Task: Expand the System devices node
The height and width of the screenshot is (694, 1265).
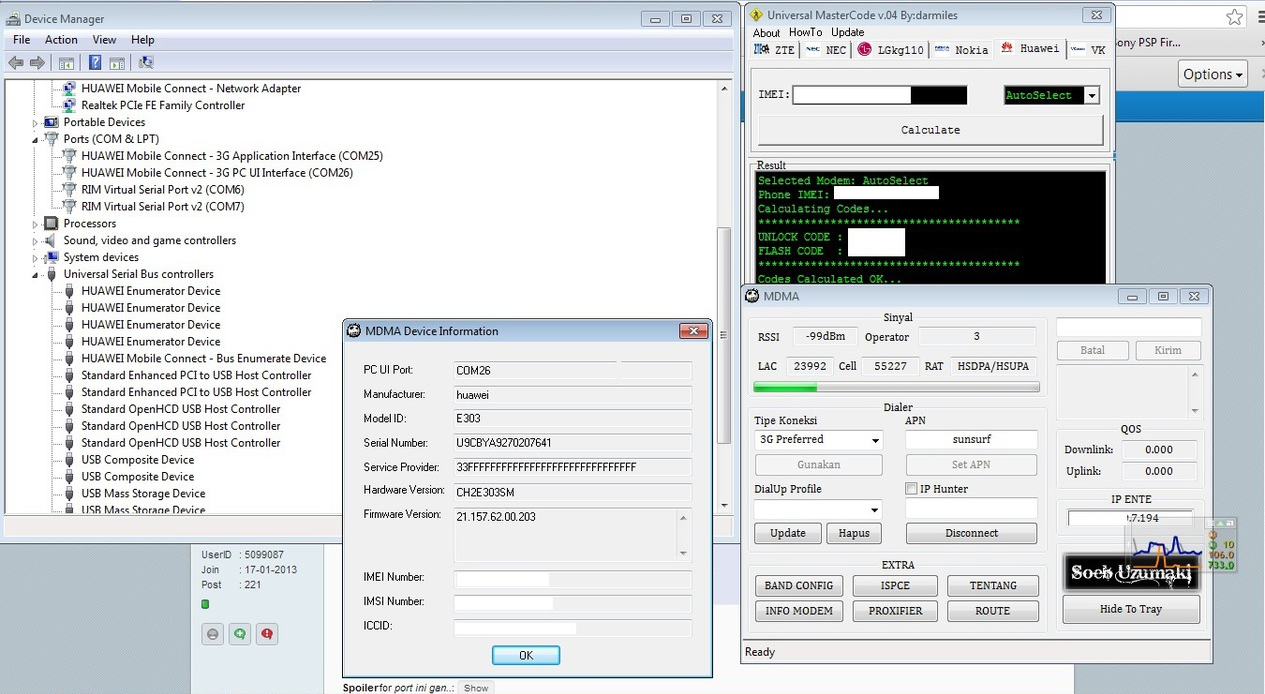Action: pyautogui.click(x=35, y=257)
